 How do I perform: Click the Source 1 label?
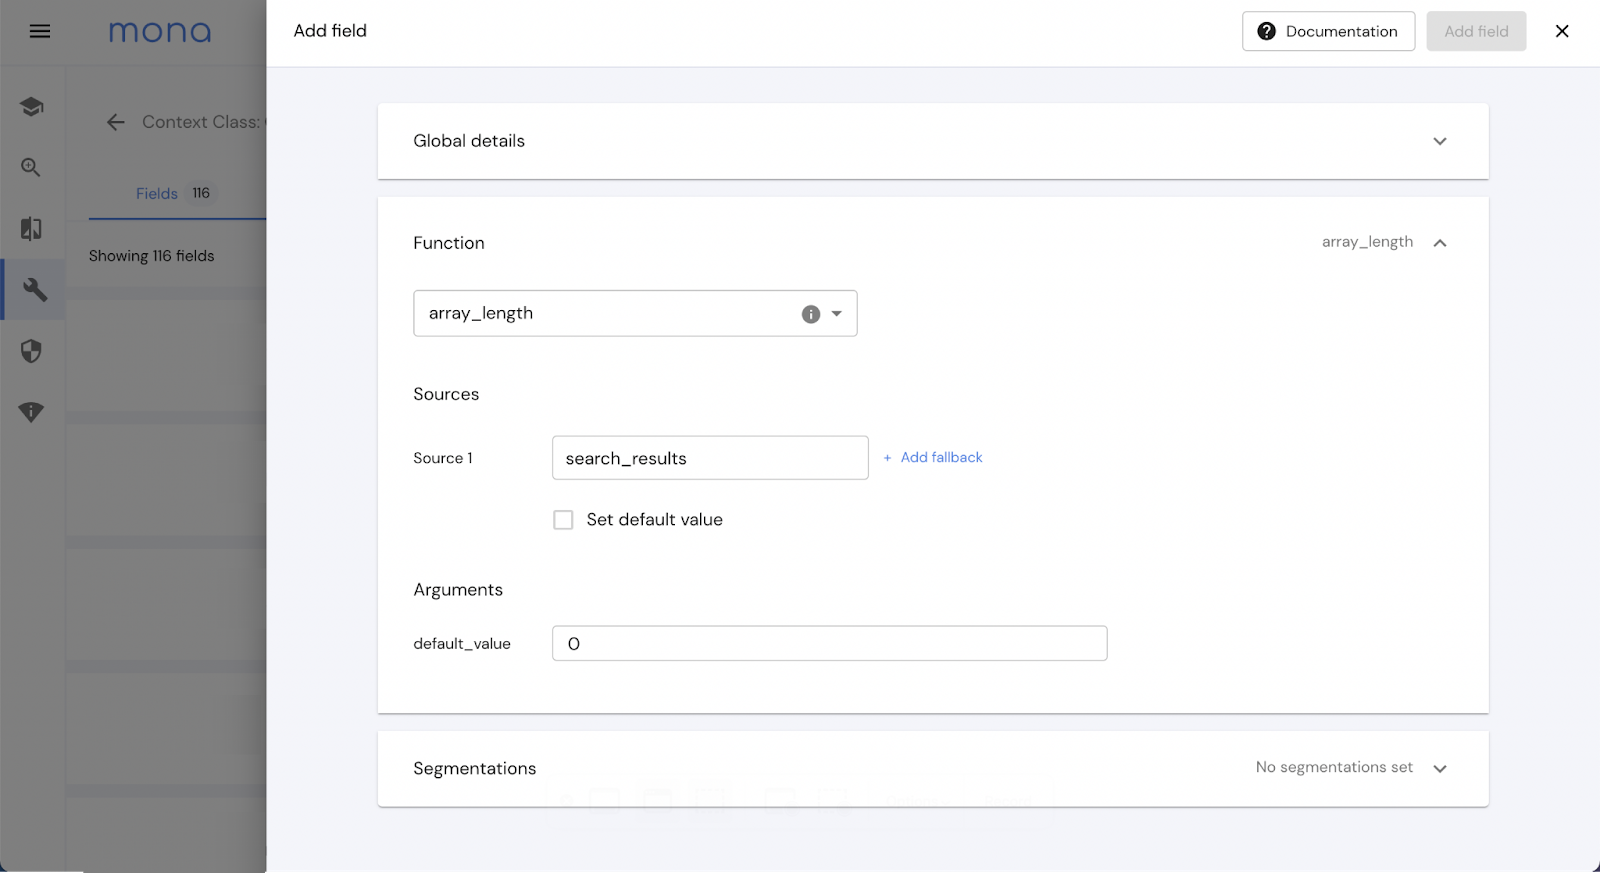click(x=443, y=458)
